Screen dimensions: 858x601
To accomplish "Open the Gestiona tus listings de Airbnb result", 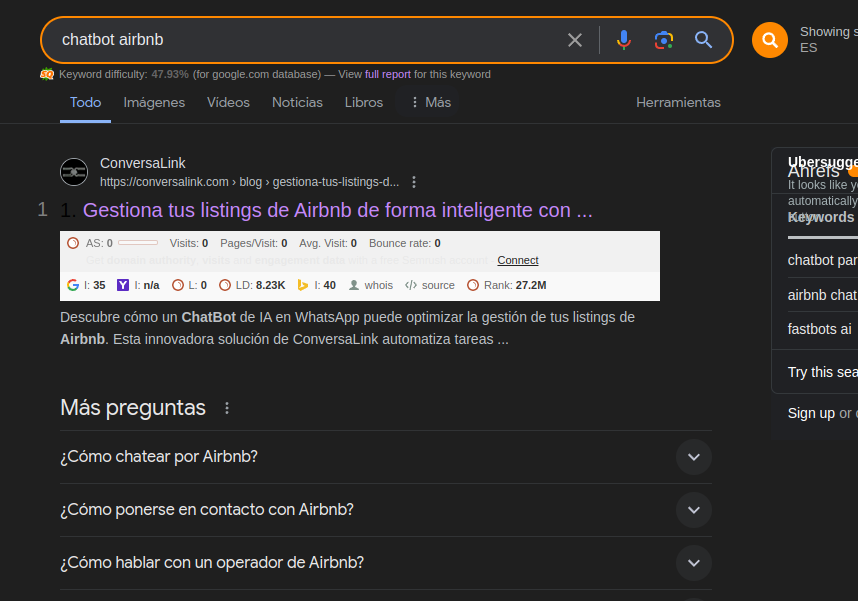I will point(337,210).
